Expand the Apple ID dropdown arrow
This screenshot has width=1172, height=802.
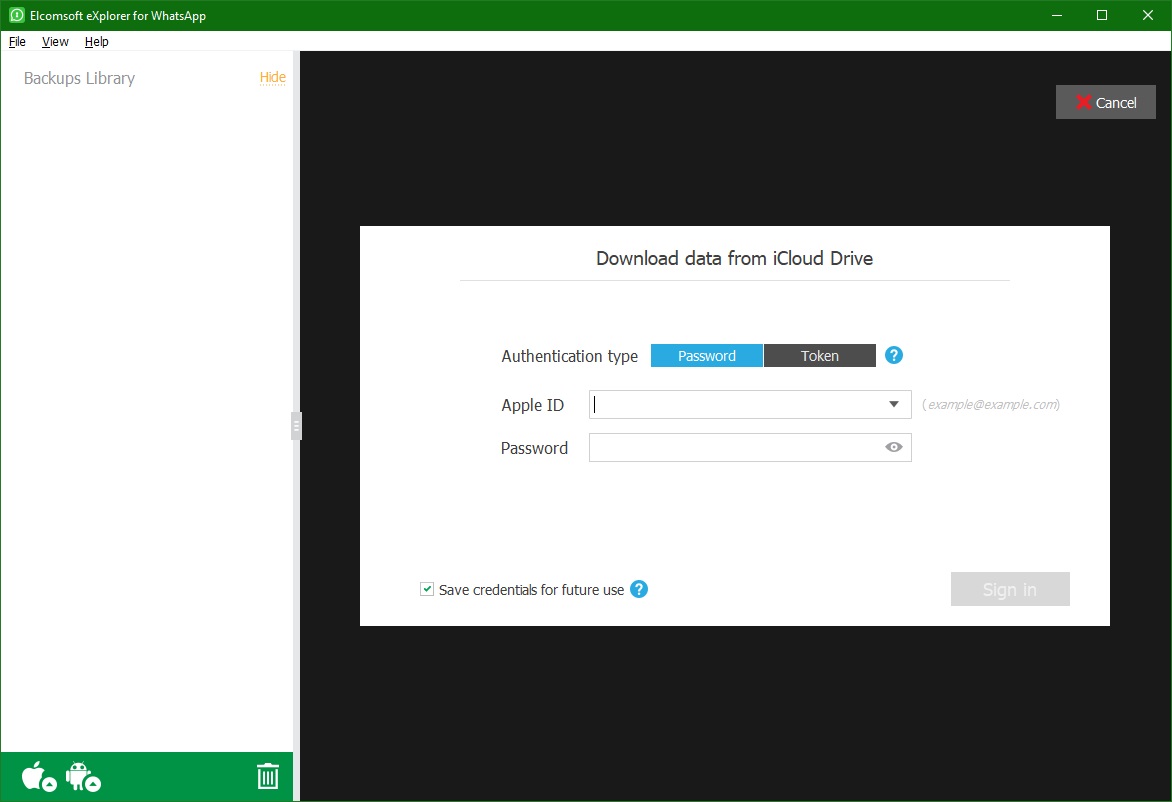893,404
